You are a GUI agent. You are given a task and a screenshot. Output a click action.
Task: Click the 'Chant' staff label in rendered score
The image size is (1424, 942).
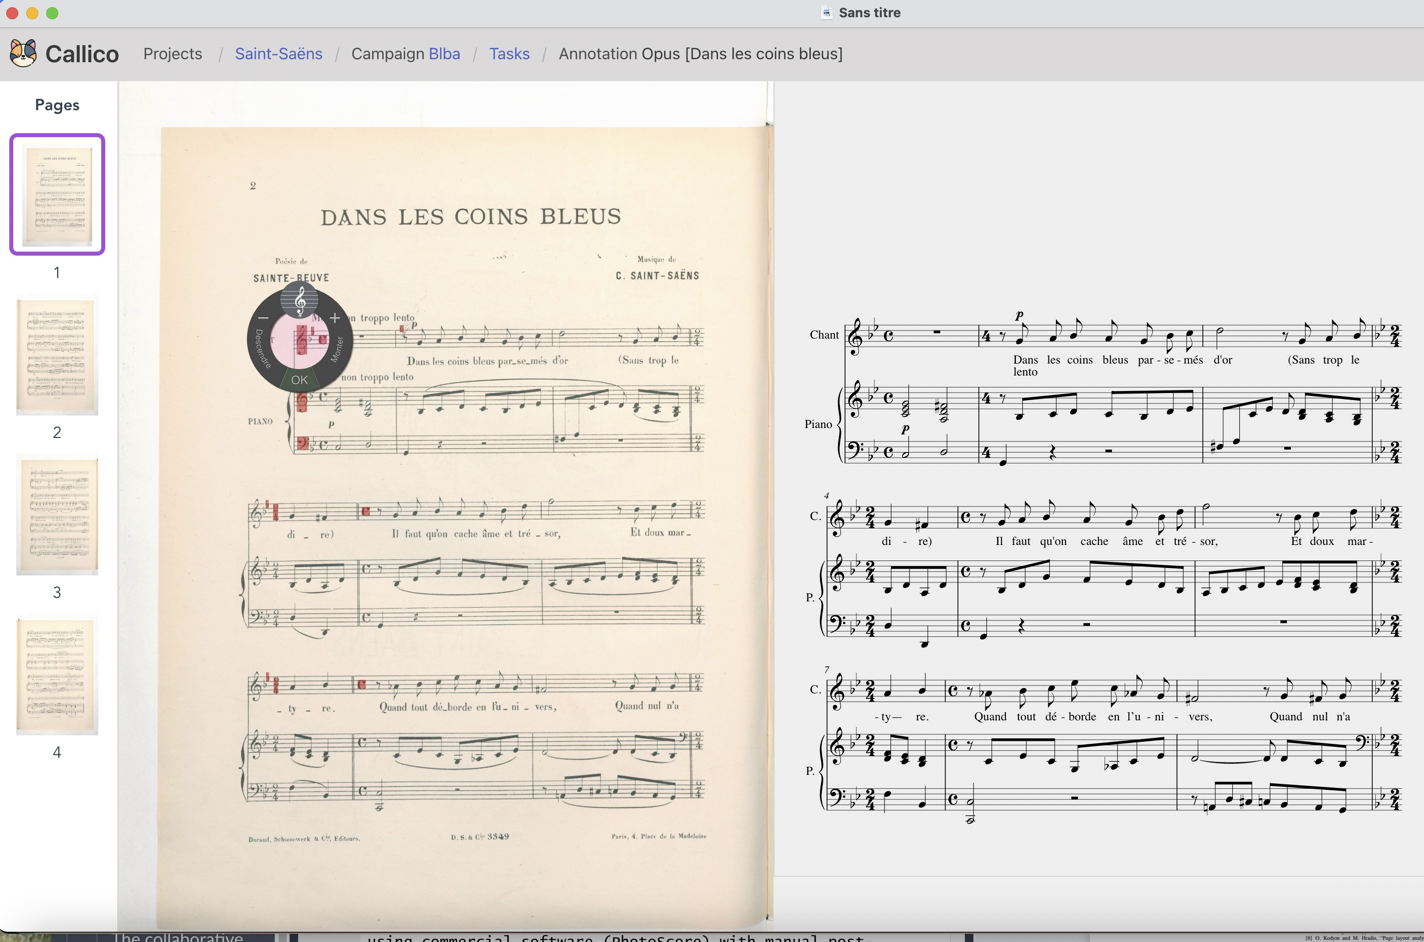coord(824,335)
